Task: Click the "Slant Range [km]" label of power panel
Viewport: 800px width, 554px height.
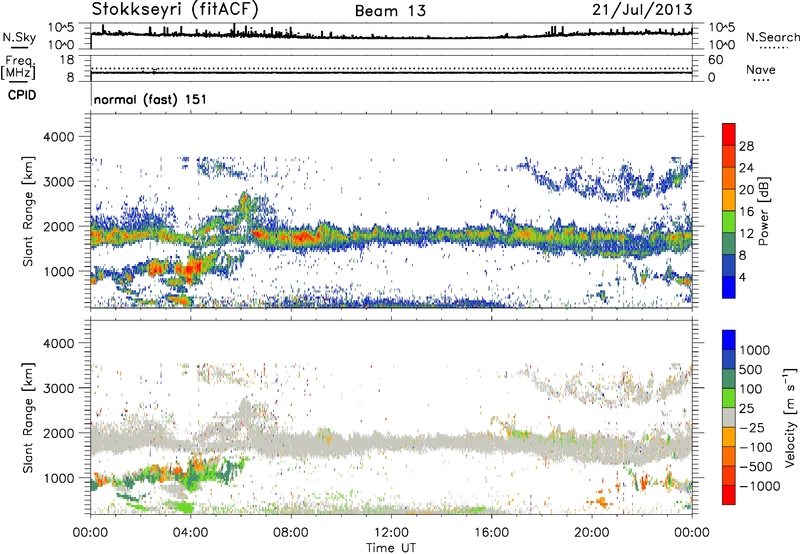Action: [x=28, y=211]
